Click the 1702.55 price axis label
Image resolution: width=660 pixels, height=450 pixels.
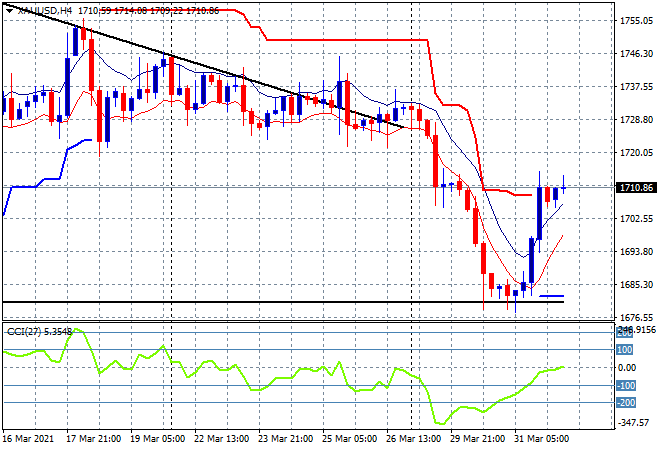click(636, 218)
